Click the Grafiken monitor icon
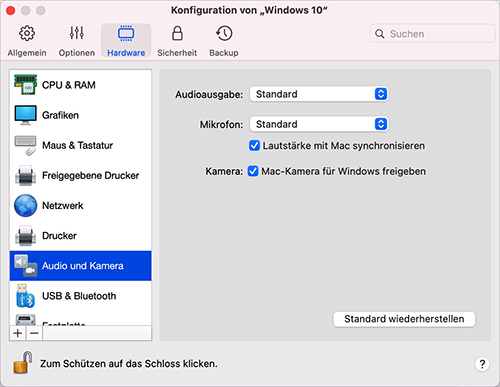The width and height of the screenshot is (500, 387). click(25, 115)
